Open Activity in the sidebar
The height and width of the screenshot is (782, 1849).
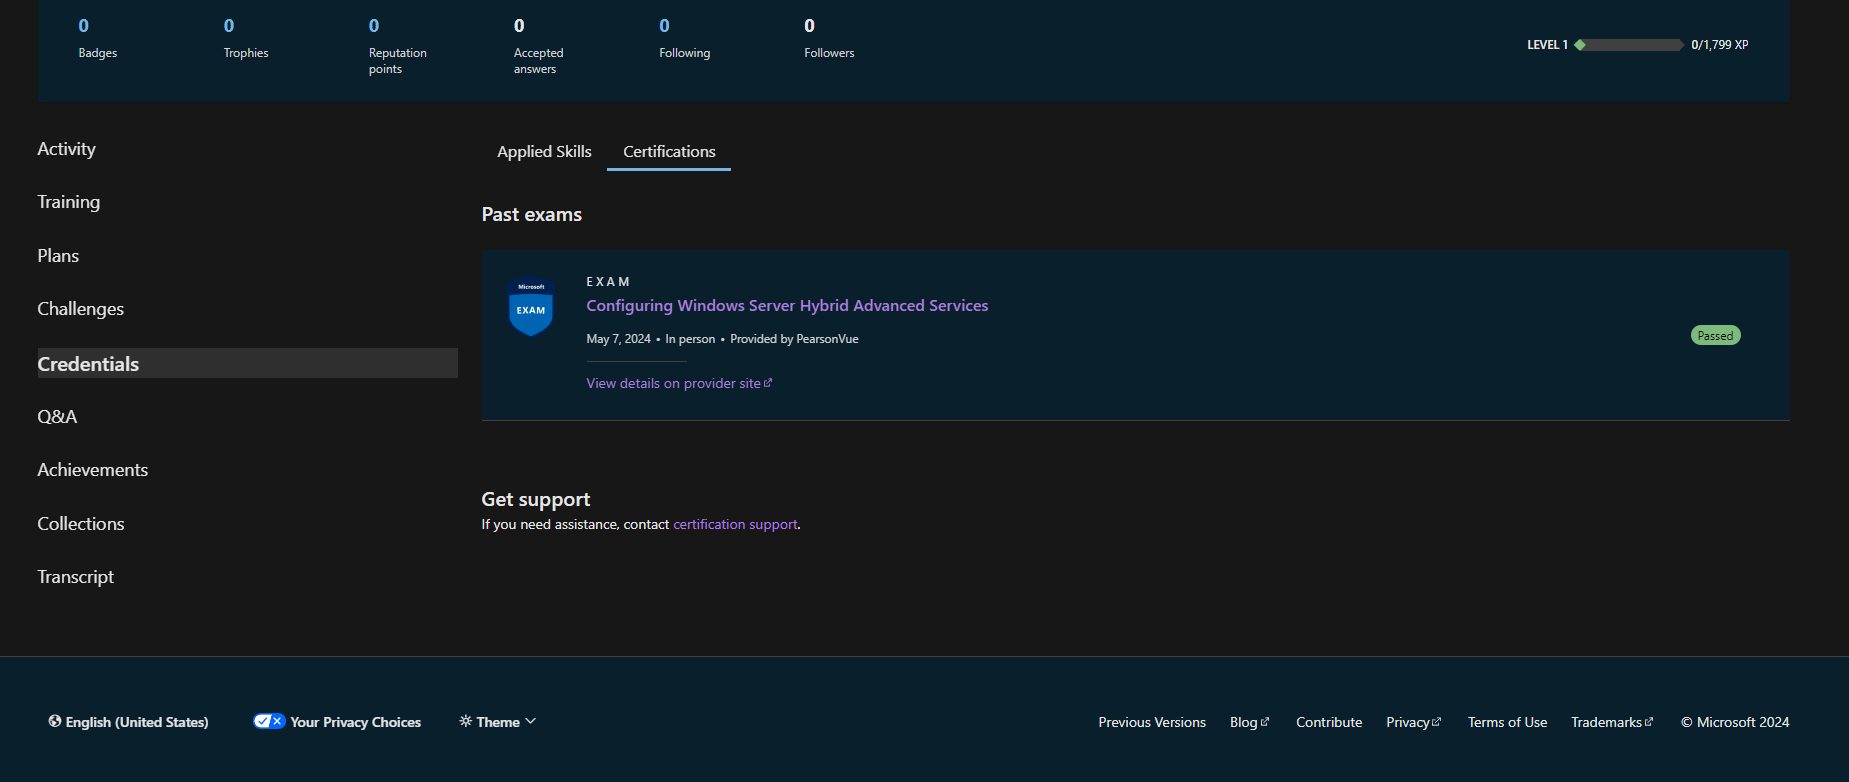(67, 149)
